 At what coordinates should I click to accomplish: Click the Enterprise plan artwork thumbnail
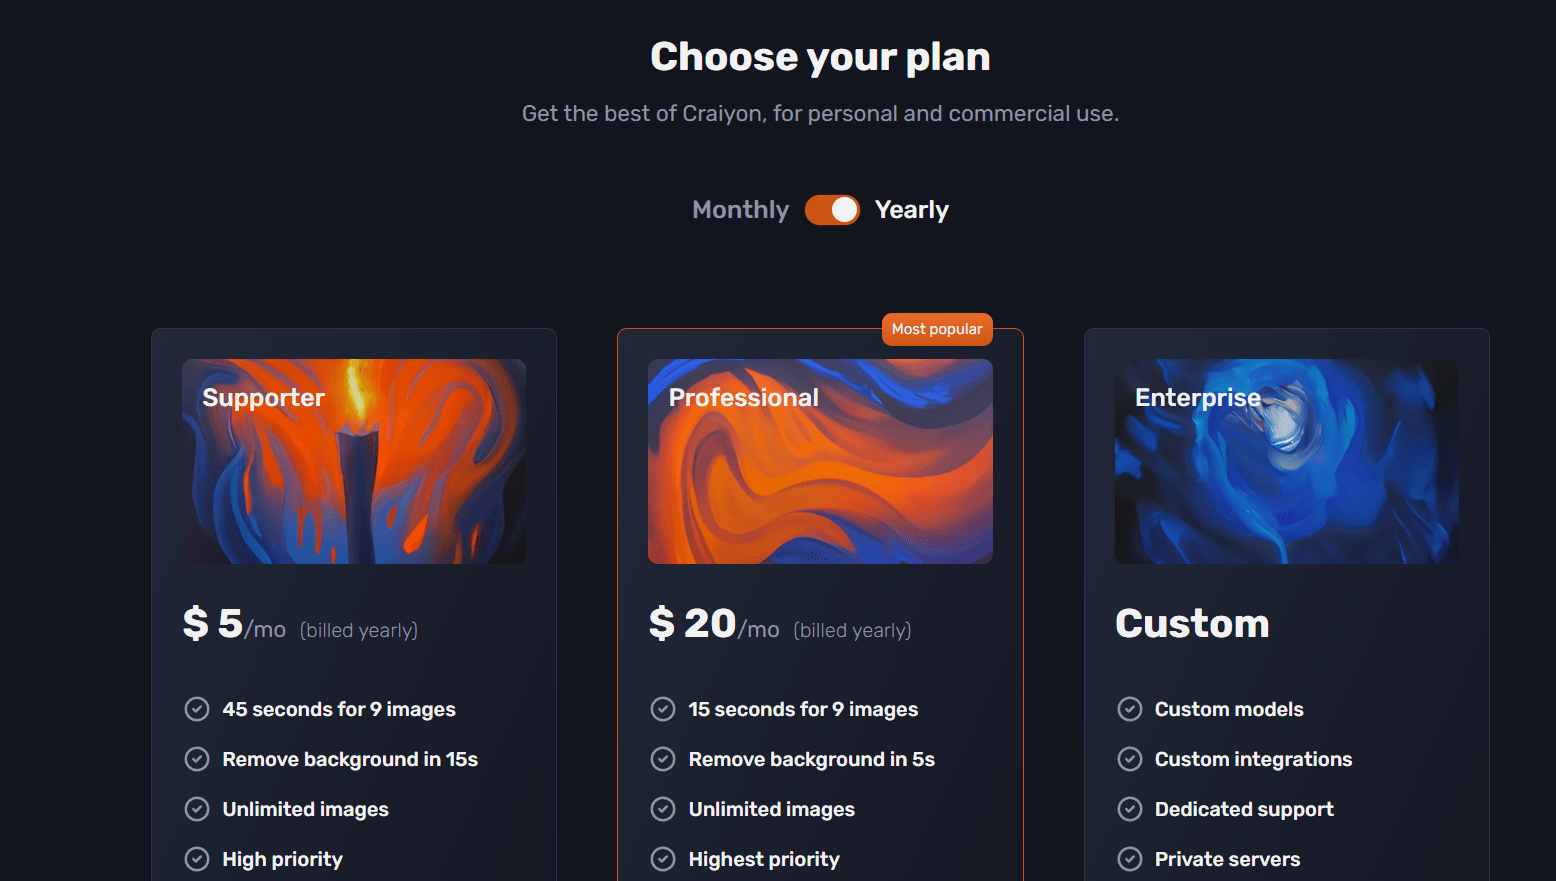tap(1287, 461)
